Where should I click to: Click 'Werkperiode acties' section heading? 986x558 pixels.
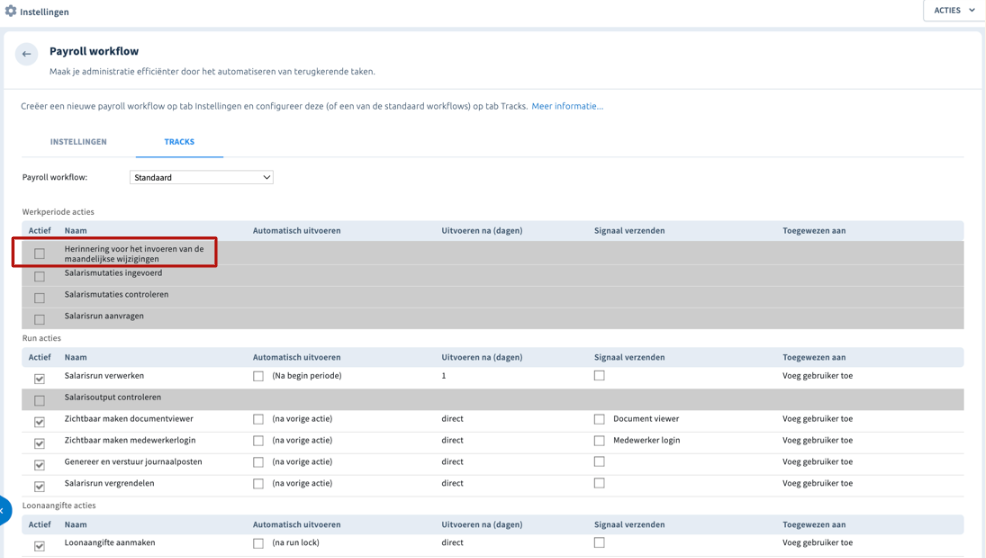click(x=58, y=212)
